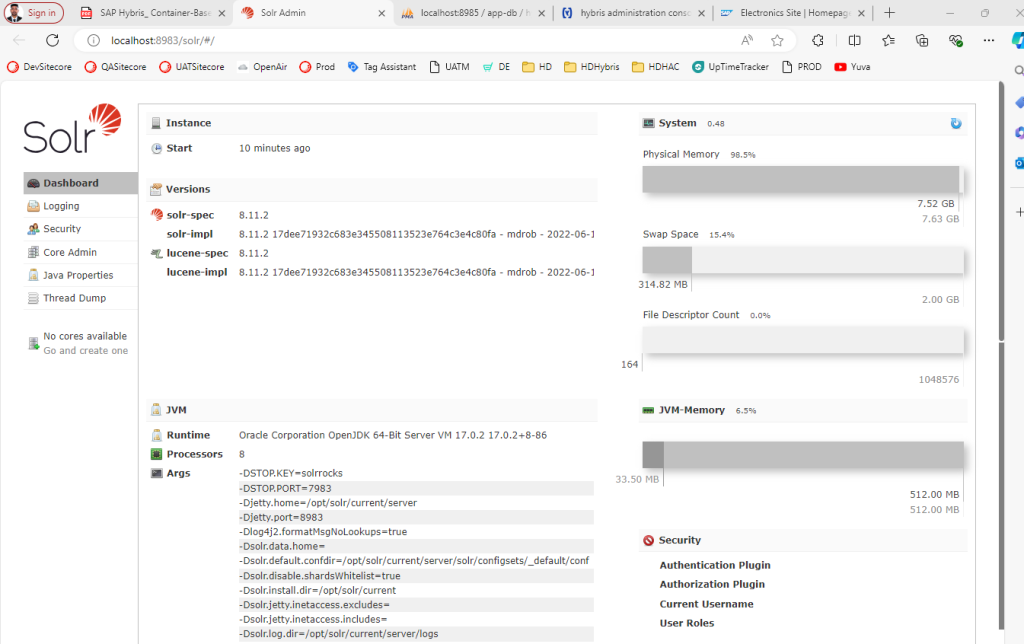Open Thread Dump page

(74, 298)
